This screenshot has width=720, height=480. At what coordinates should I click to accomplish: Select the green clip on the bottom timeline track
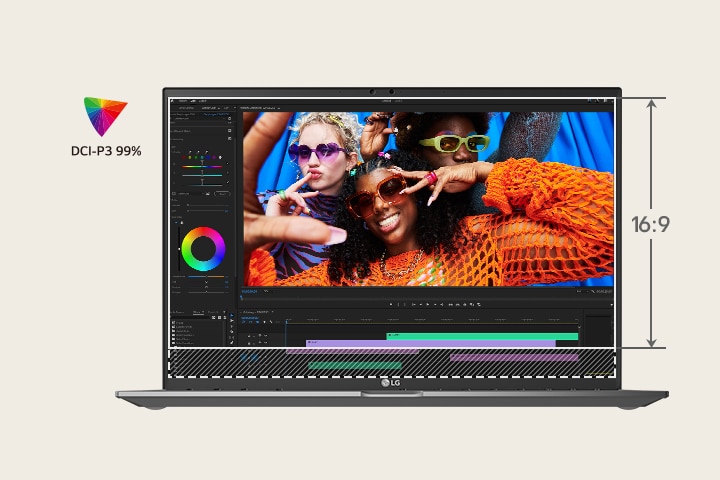coord(354,366)
